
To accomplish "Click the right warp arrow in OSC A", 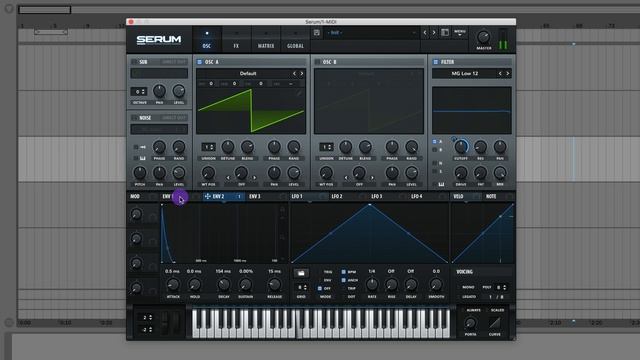I will pyautogui.click(x=254, y=178).
